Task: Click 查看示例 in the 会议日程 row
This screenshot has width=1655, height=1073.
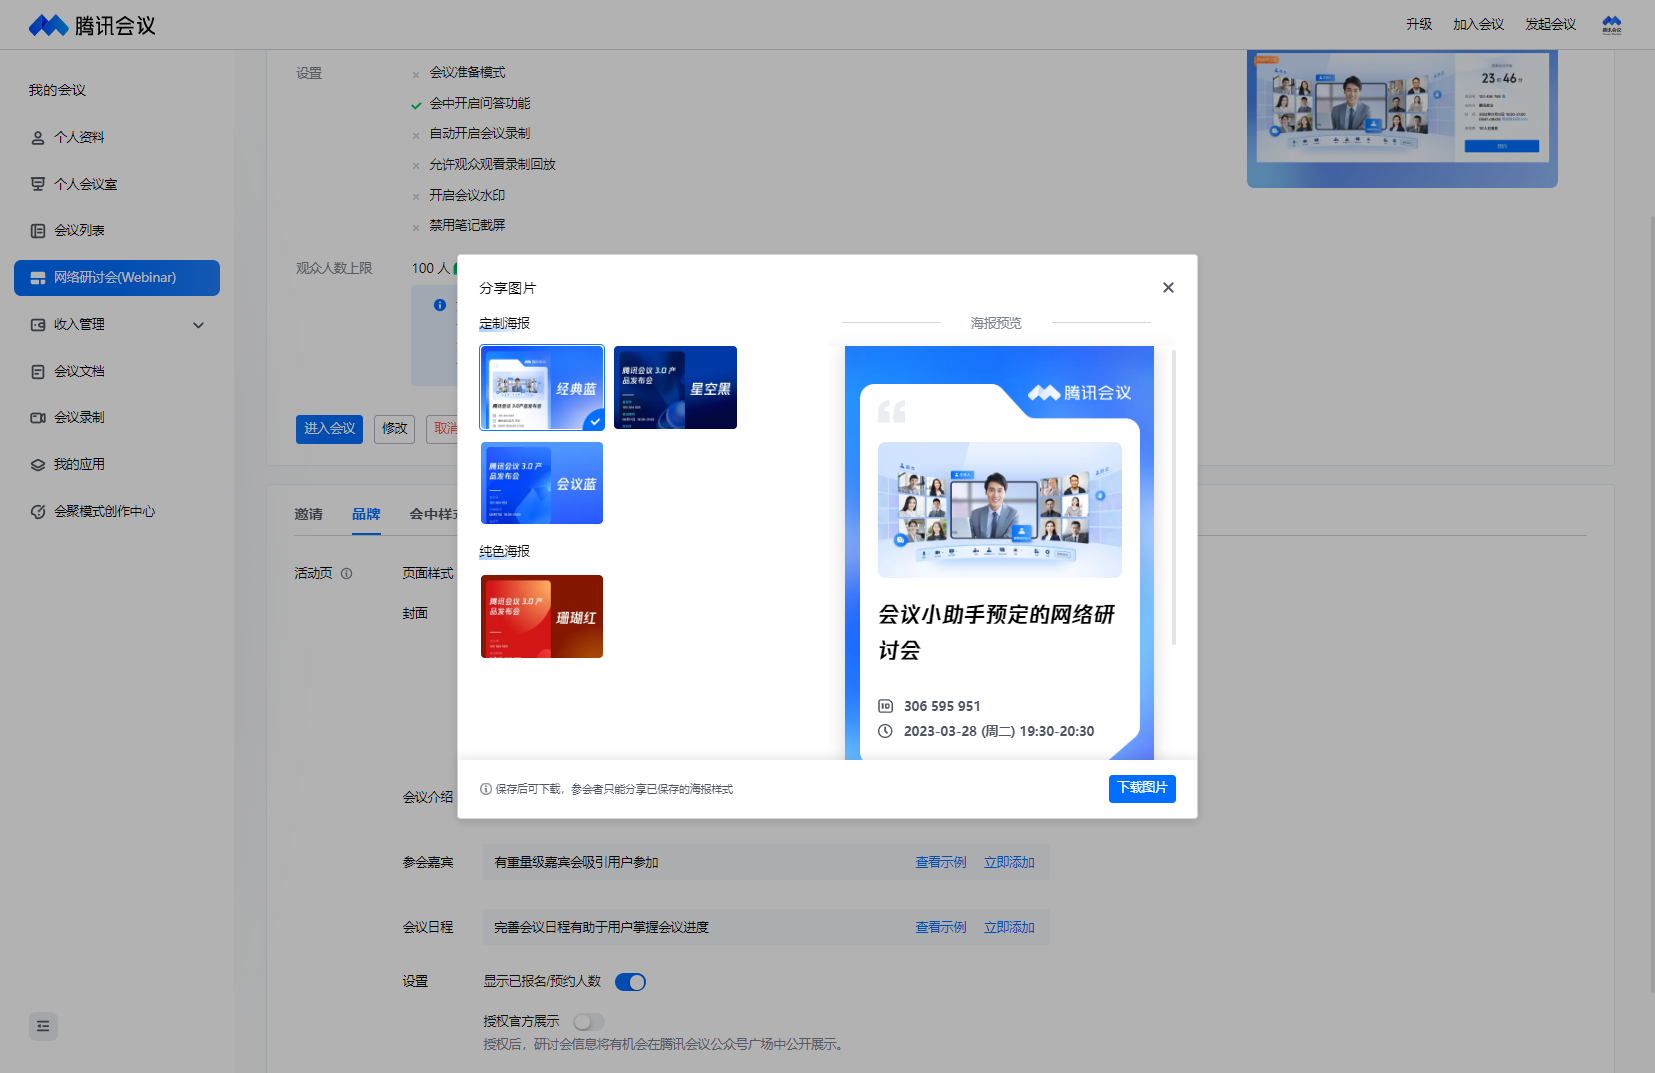Action: pyautogui.click(x=941, y=927)
